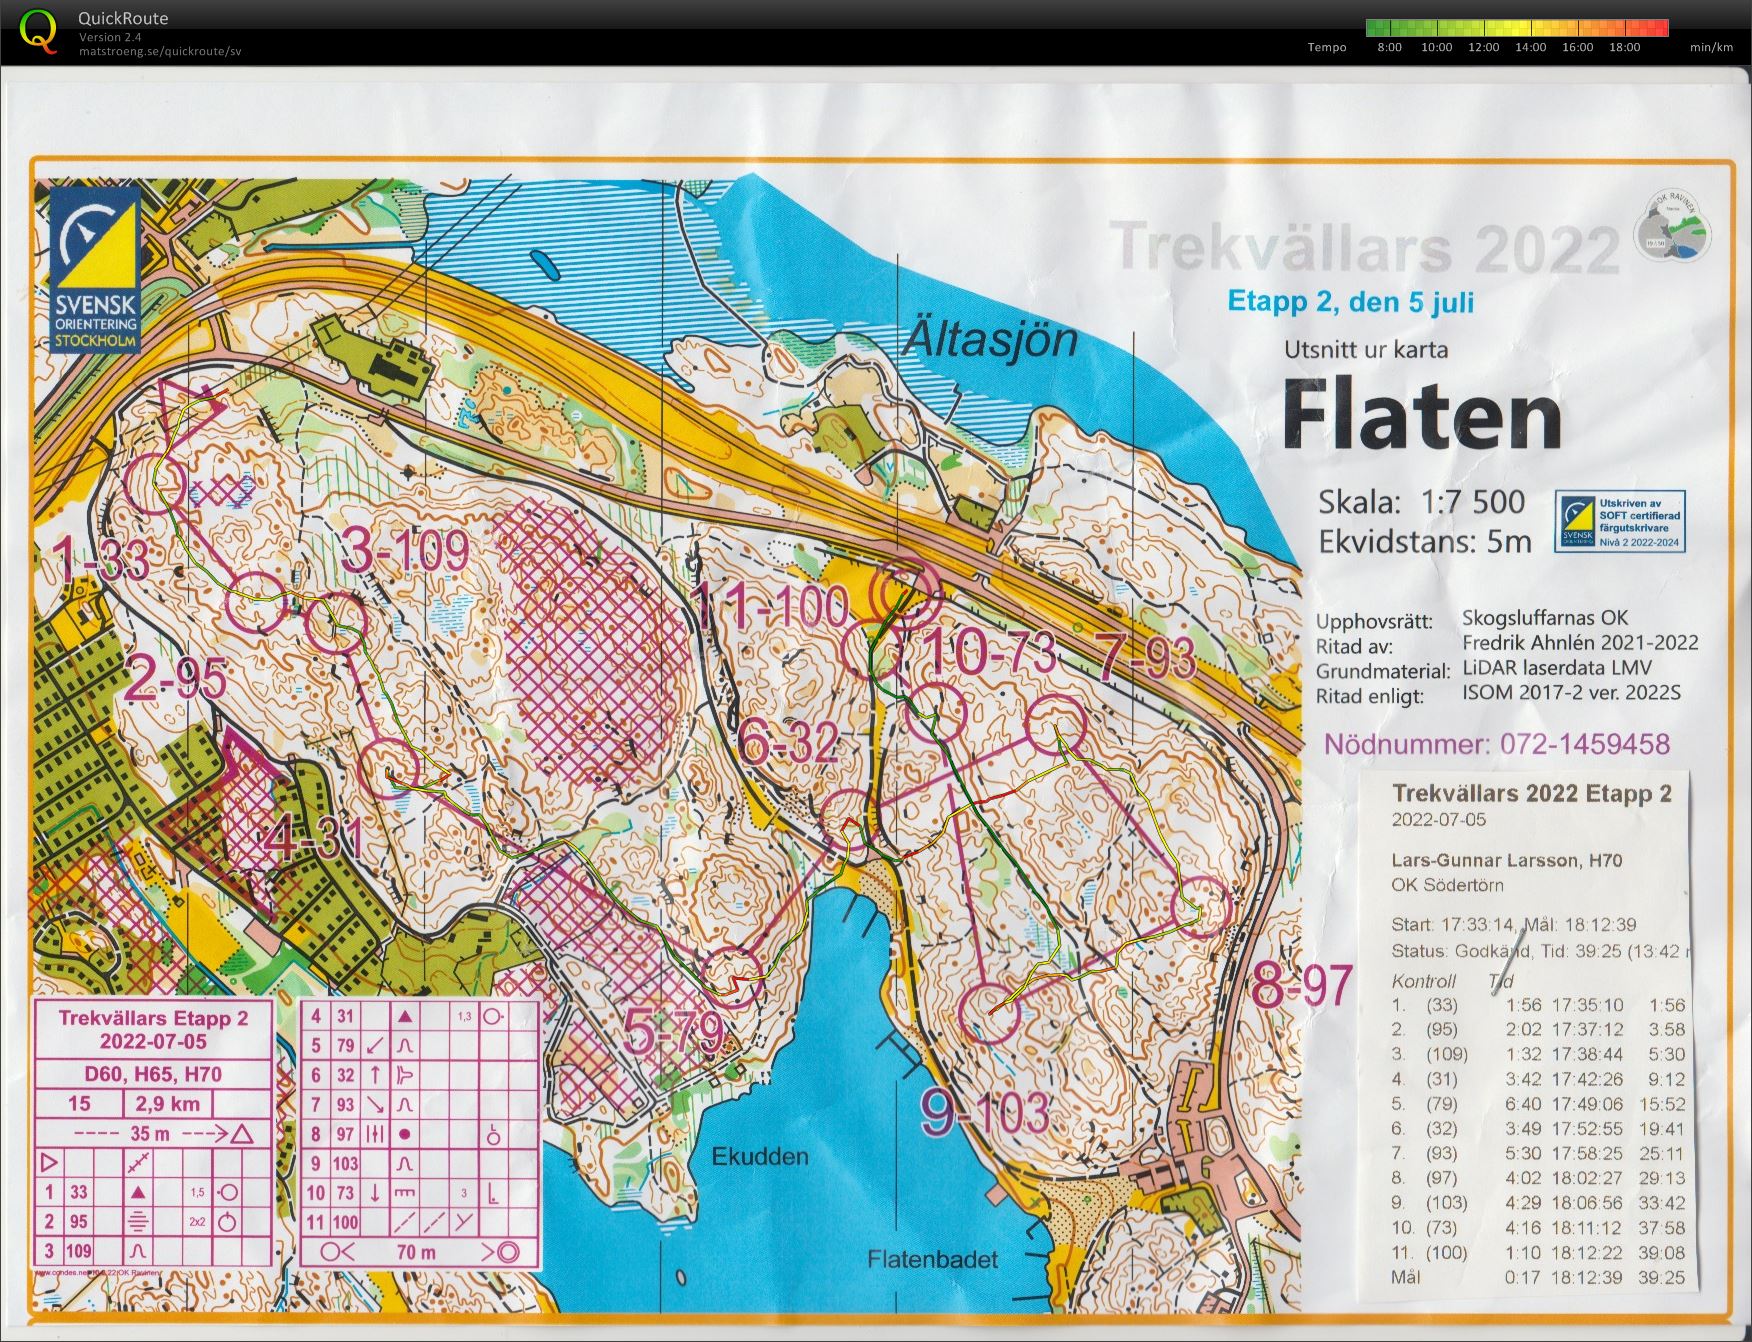Click control circle 3 below label 3-109
Viewport: 1752px width, 1342px height.
pyautogui.click(x=336, y=622)
